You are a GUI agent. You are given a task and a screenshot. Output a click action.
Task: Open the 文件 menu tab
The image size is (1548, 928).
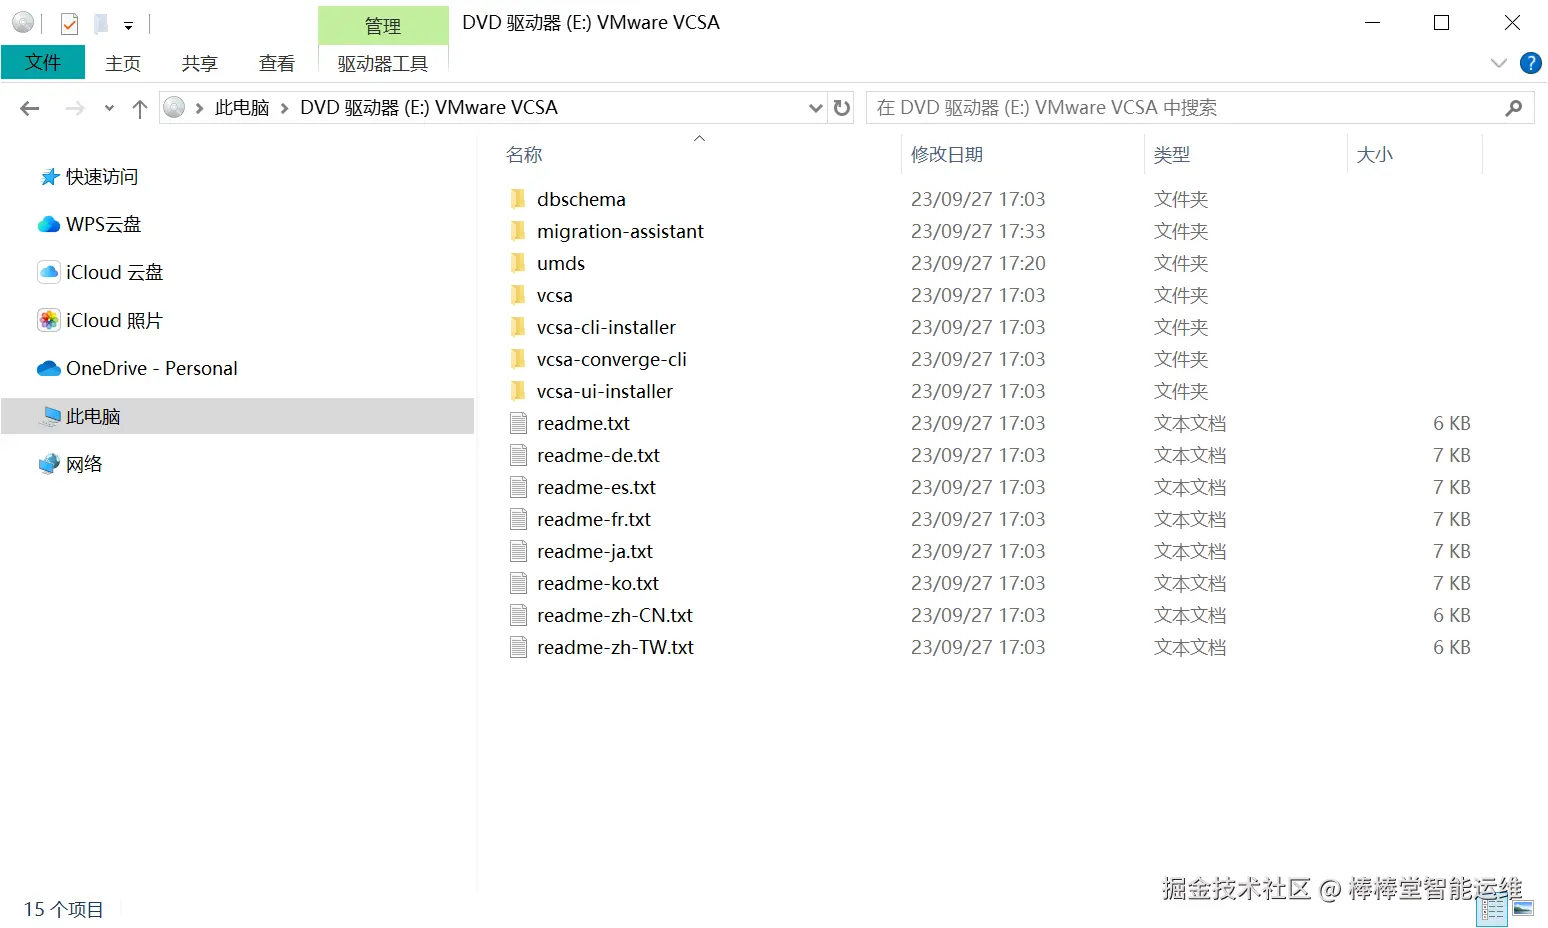pyautogui.click(x=43, y=62)
